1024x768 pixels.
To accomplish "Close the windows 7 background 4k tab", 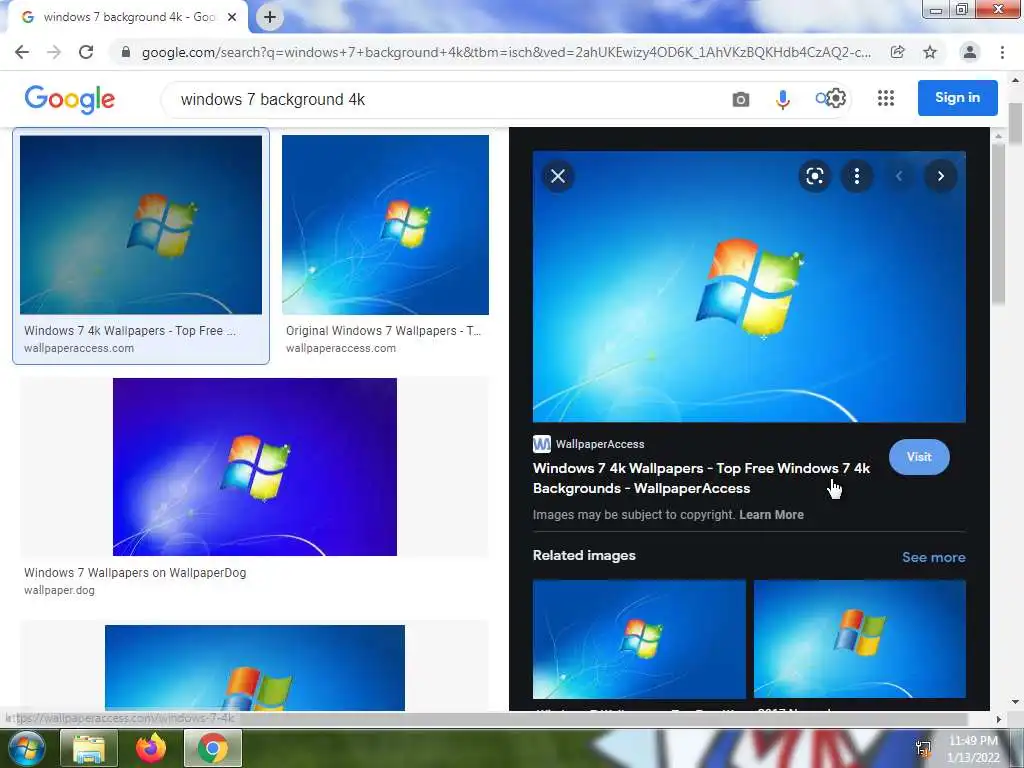I will point(232,18).
